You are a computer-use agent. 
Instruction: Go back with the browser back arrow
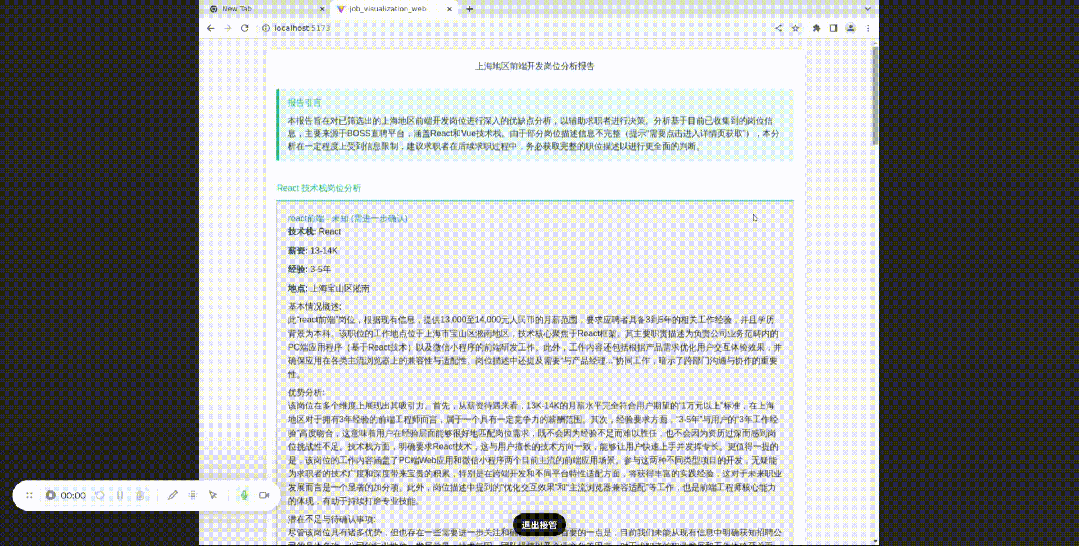[x=211, y=28]
